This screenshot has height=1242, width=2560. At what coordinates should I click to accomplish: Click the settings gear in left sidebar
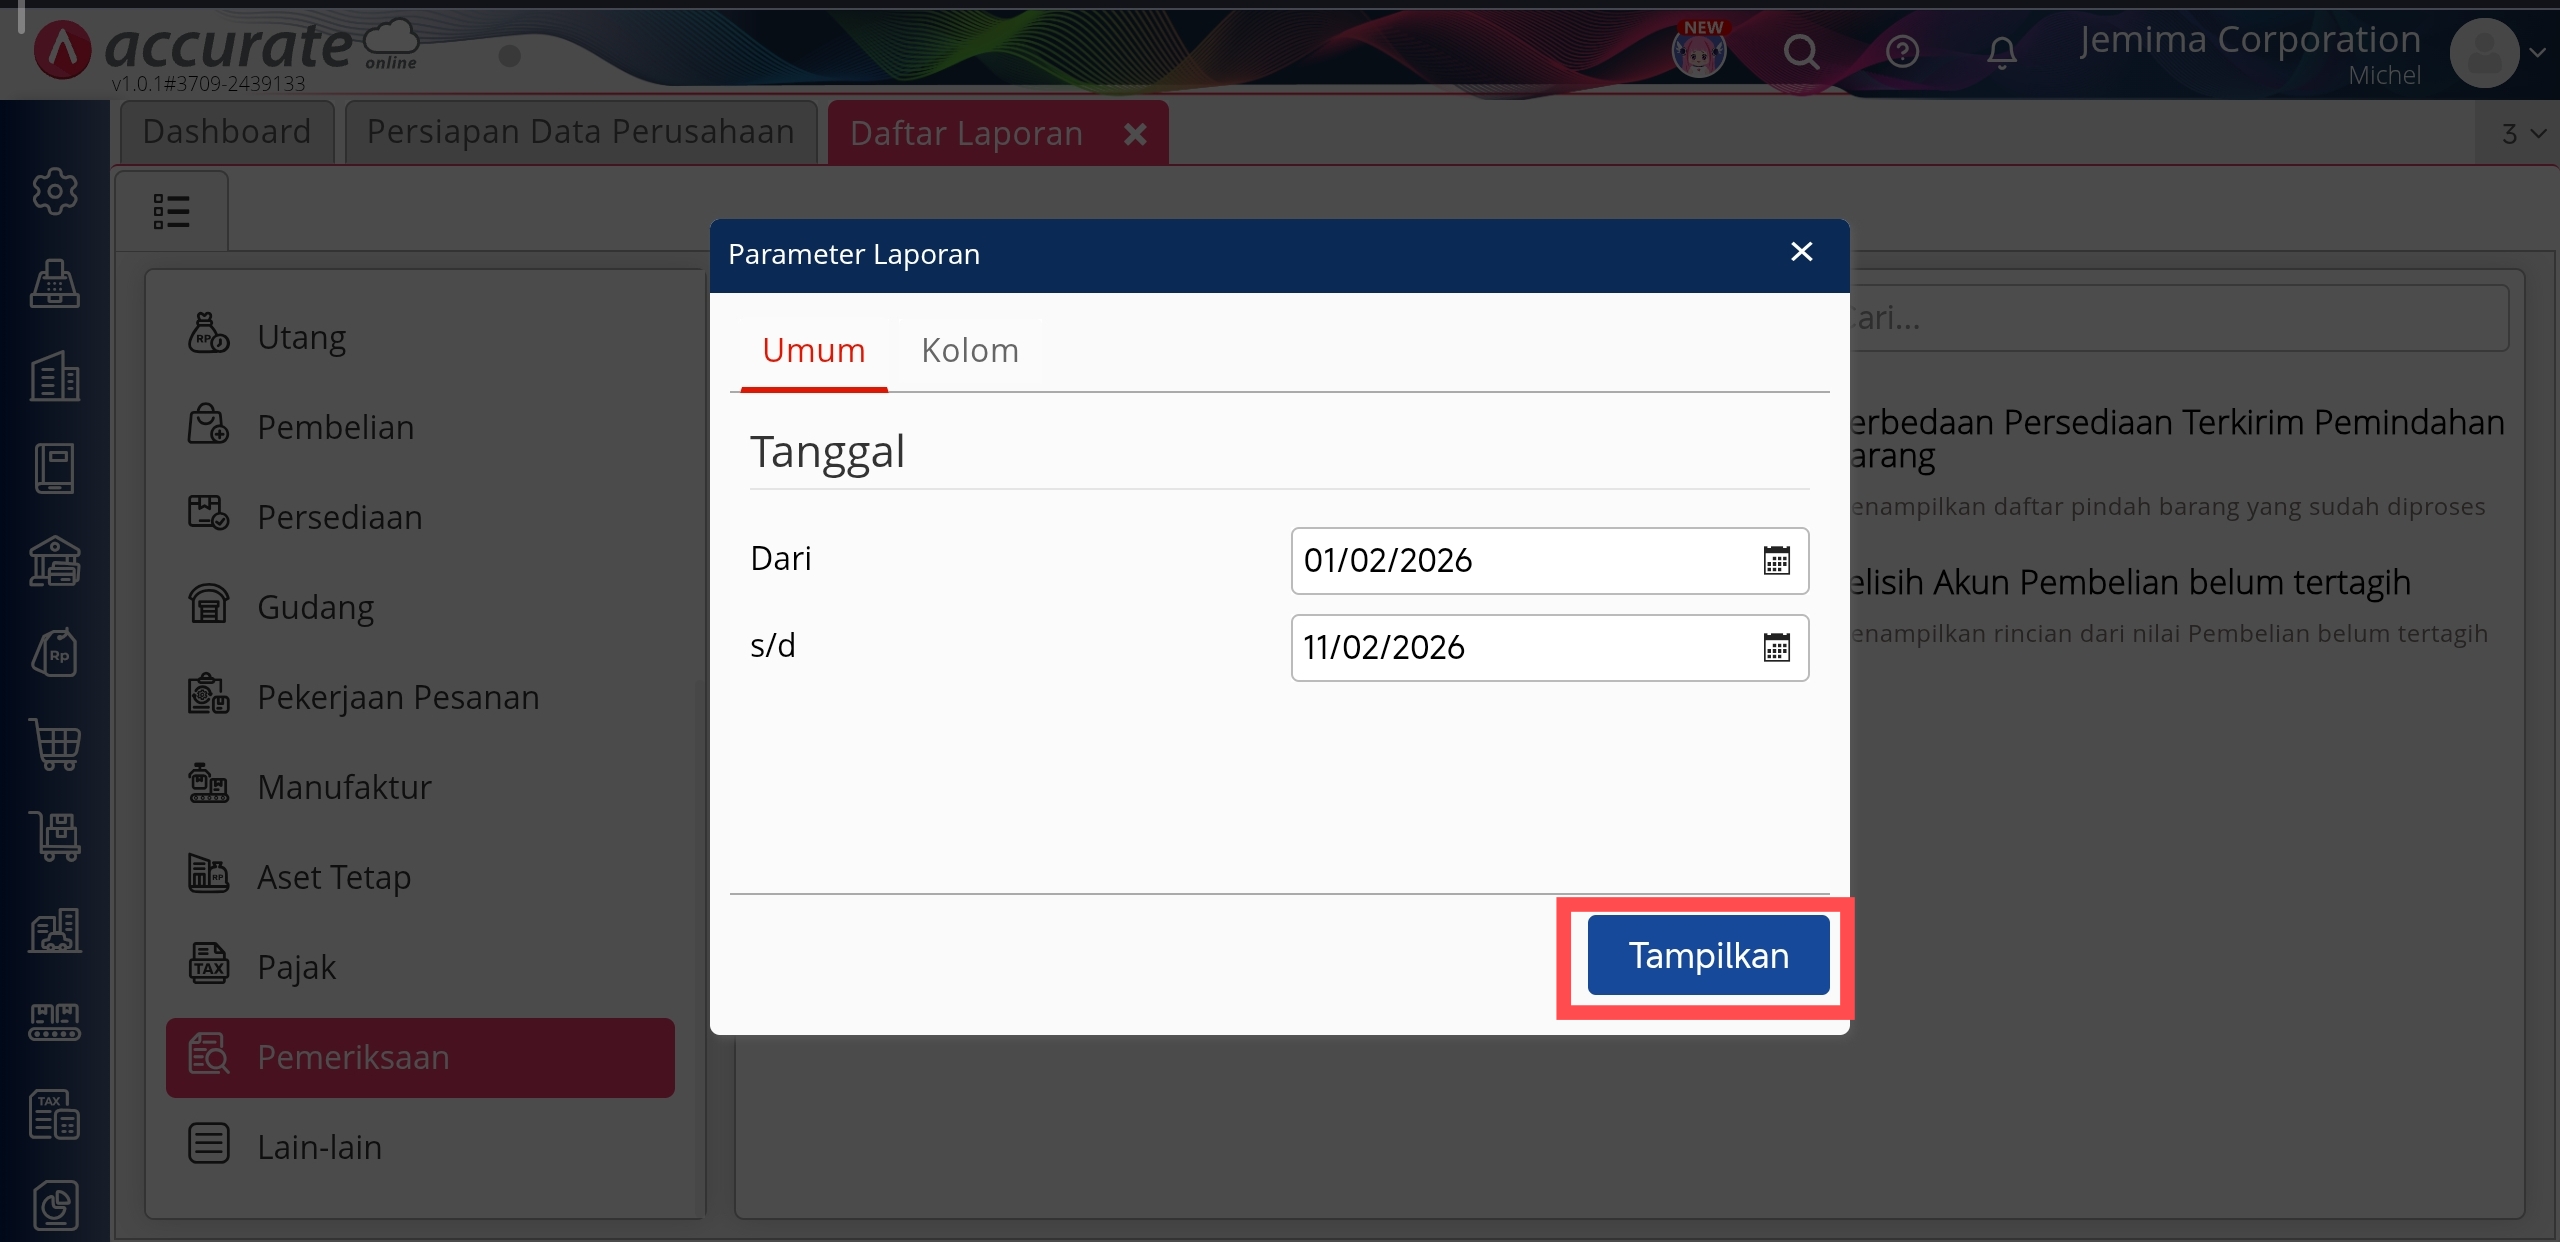tap(54, 190)
